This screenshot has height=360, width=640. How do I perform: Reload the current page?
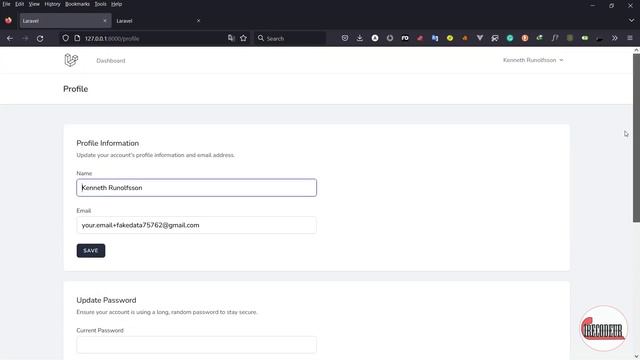click(x=40, y=38)
